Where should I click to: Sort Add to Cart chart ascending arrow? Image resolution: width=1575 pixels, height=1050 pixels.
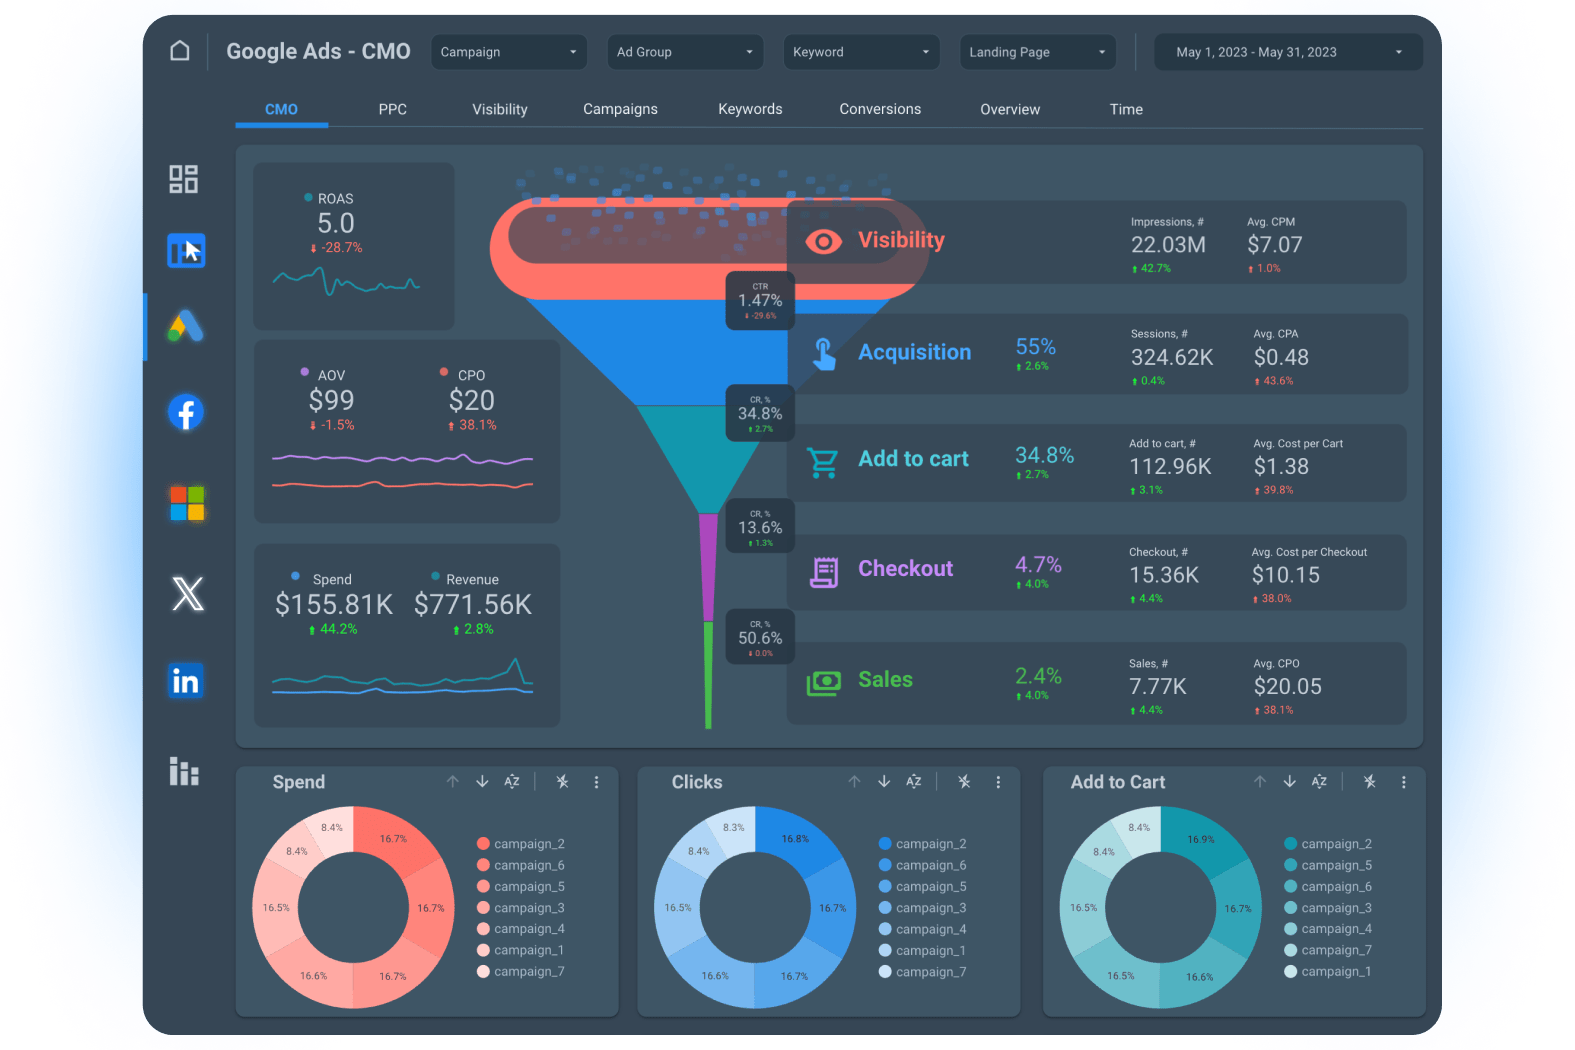(x=1260, y=782)
